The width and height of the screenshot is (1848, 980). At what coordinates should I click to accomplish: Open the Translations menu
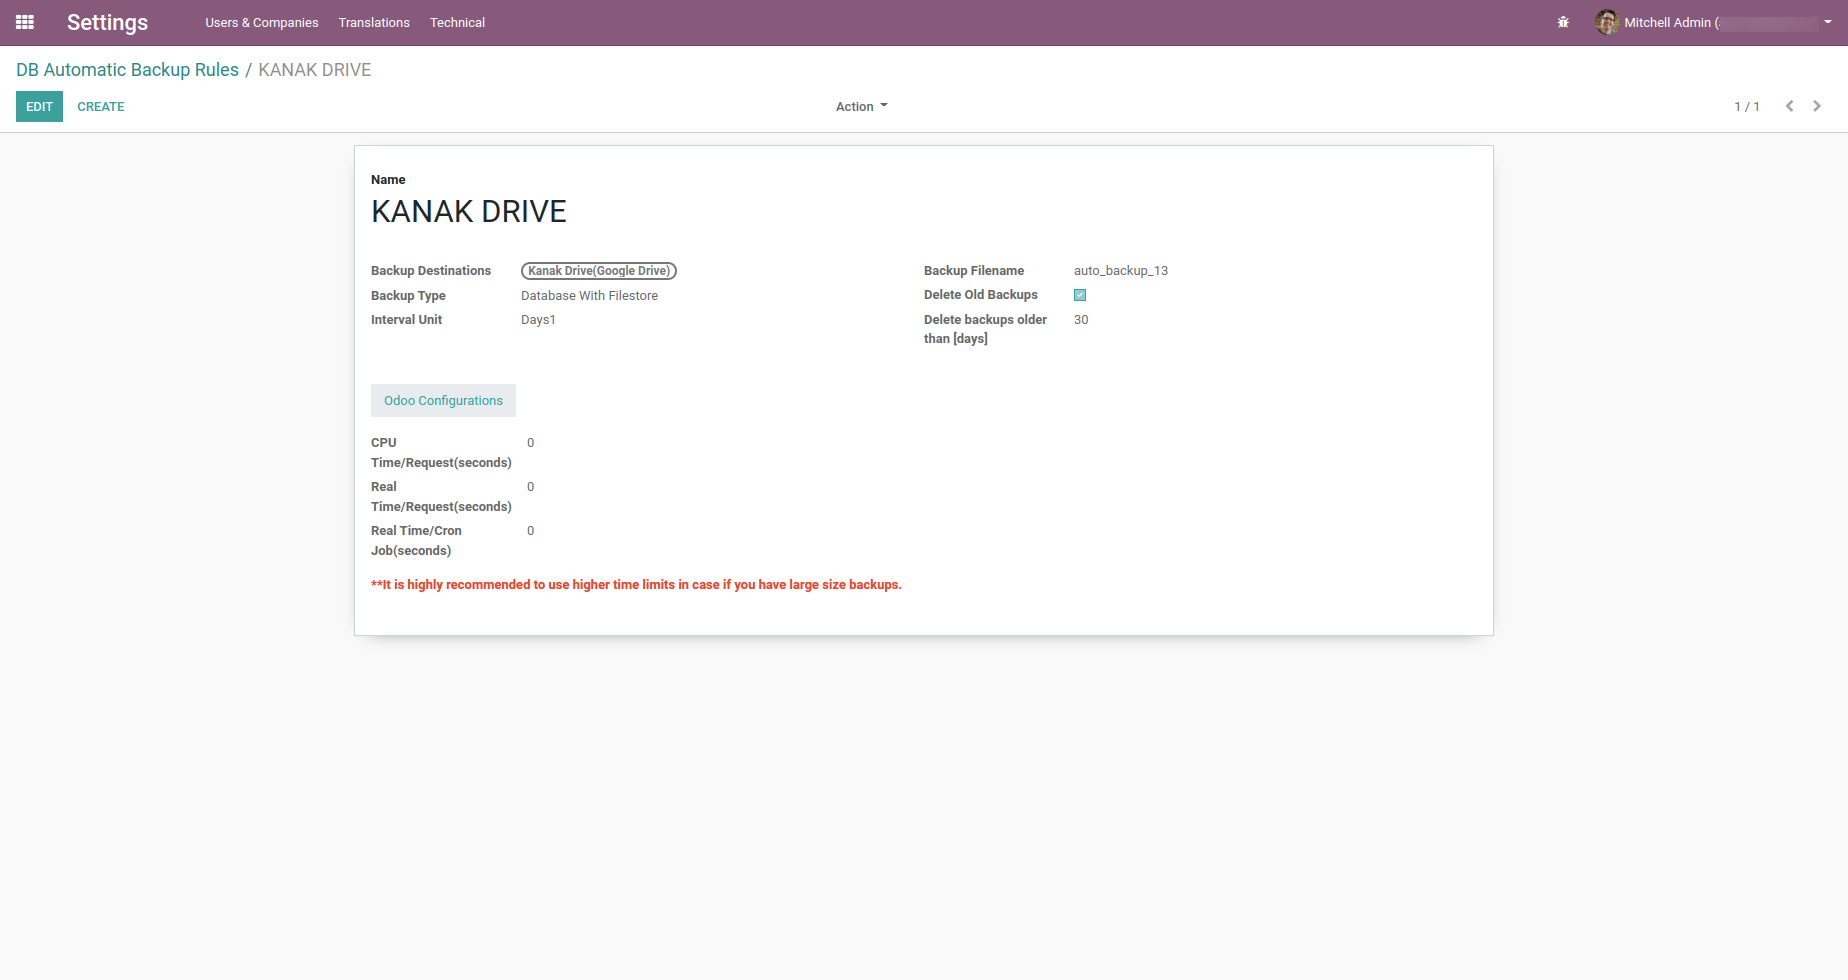[374, 22]
